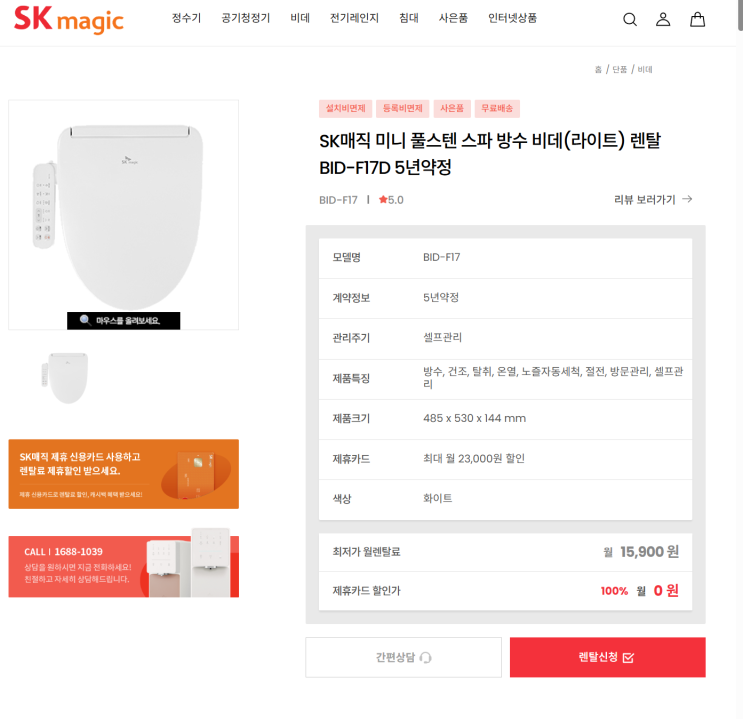Click the headset icon on 간편상담 button
This screenshot has height=719, width=743.
pos(426,657)
